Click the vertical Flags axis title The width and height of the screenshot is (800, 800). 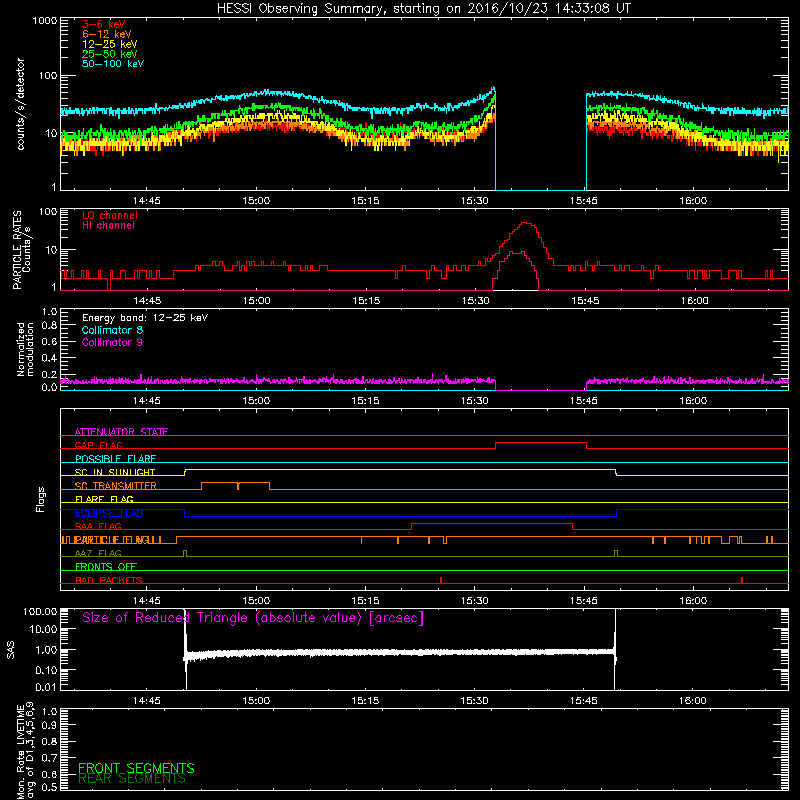click(x=40, y=499)
